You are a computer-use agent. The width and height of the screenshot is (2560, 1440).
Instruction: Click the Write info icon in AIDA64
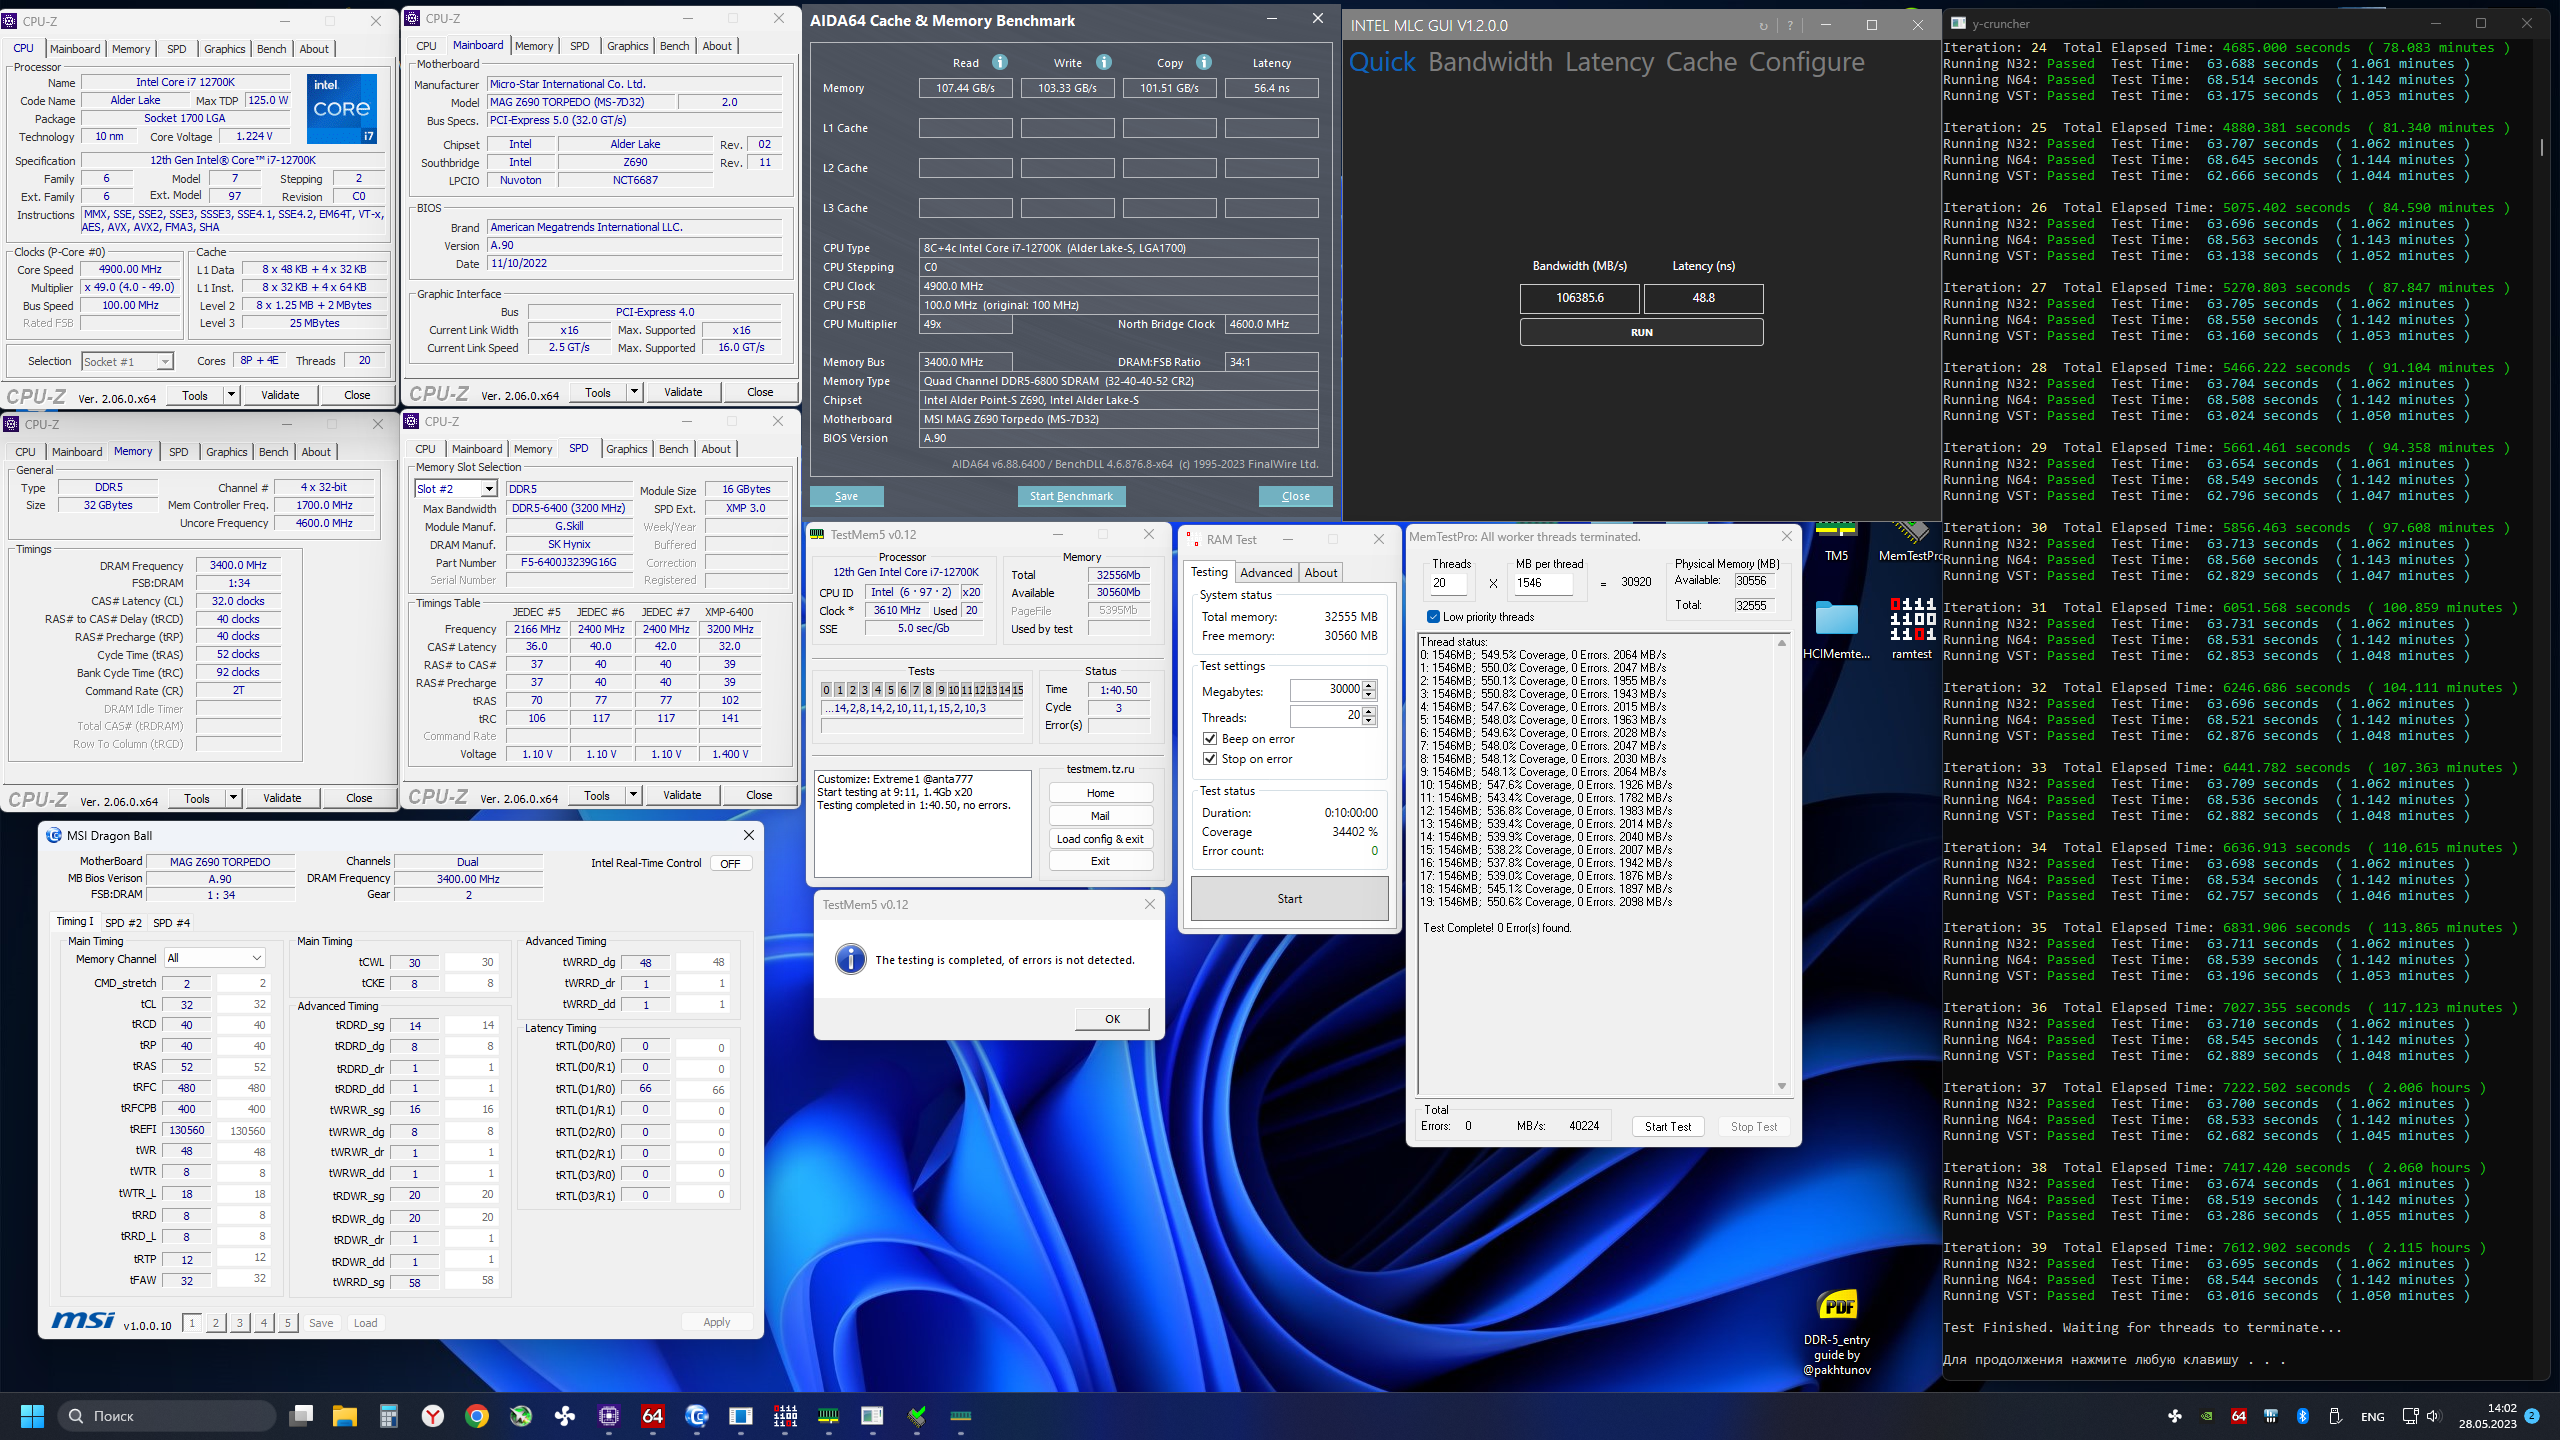(1103, 62)
